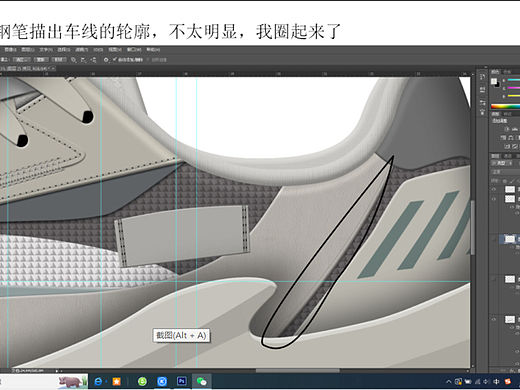Open the second collapsed panel icon in dock
The height and width of the screenshot is (390, 520).
click(x=482, y=89)
